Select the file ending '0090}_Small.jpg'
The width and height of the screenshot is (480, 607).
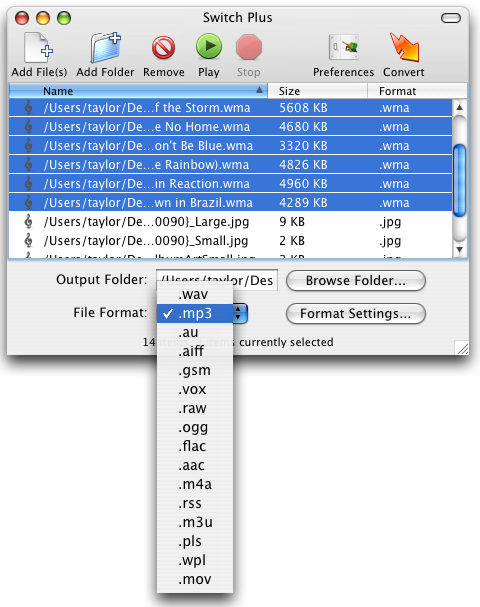[x=230, y=240]
